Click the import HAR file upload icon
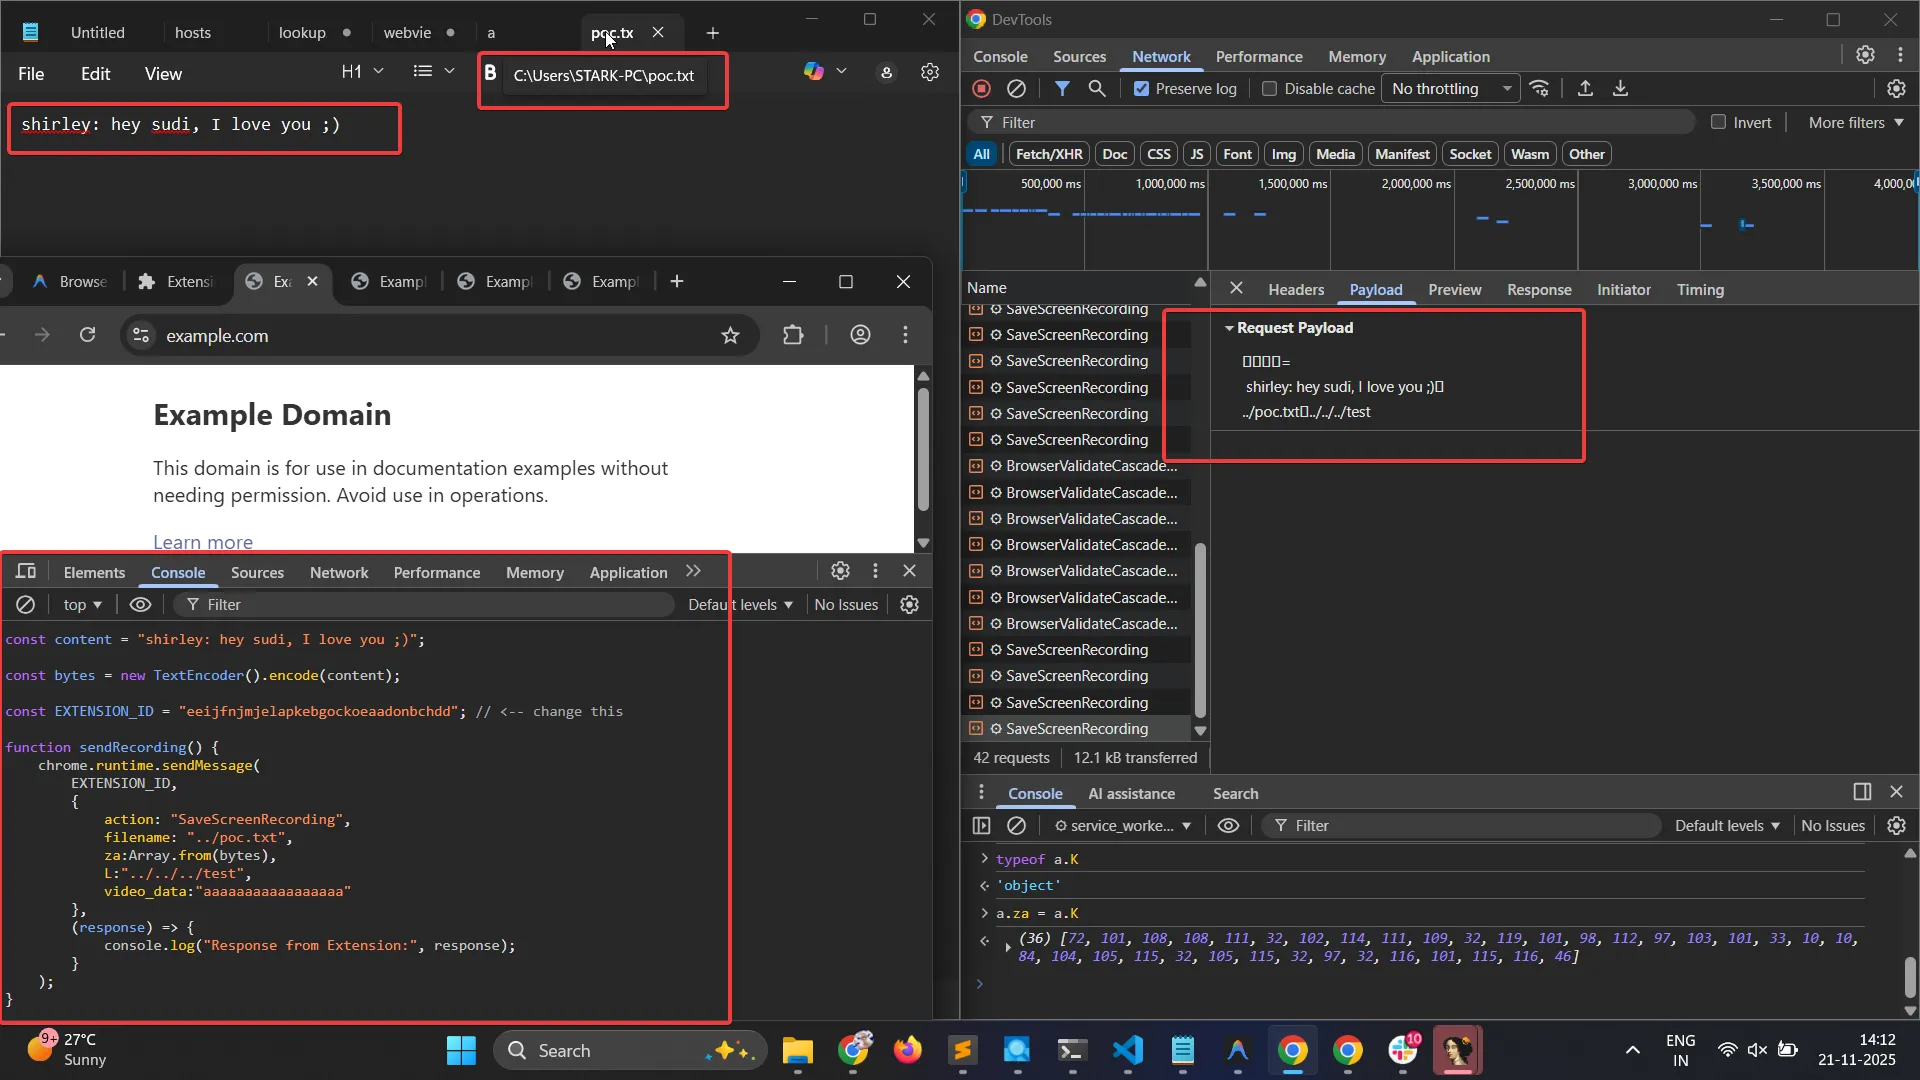 point(1585,89)
